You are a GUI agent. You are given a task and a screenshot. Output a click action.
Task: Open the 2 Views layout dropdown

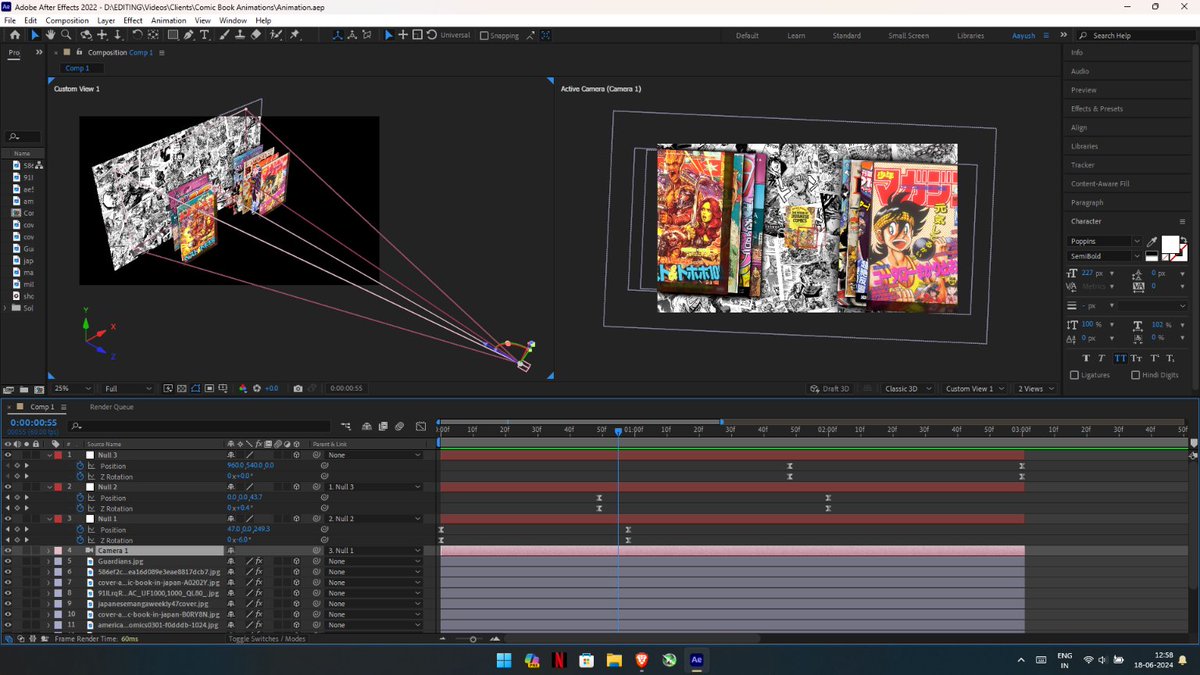coord(1036,388)
